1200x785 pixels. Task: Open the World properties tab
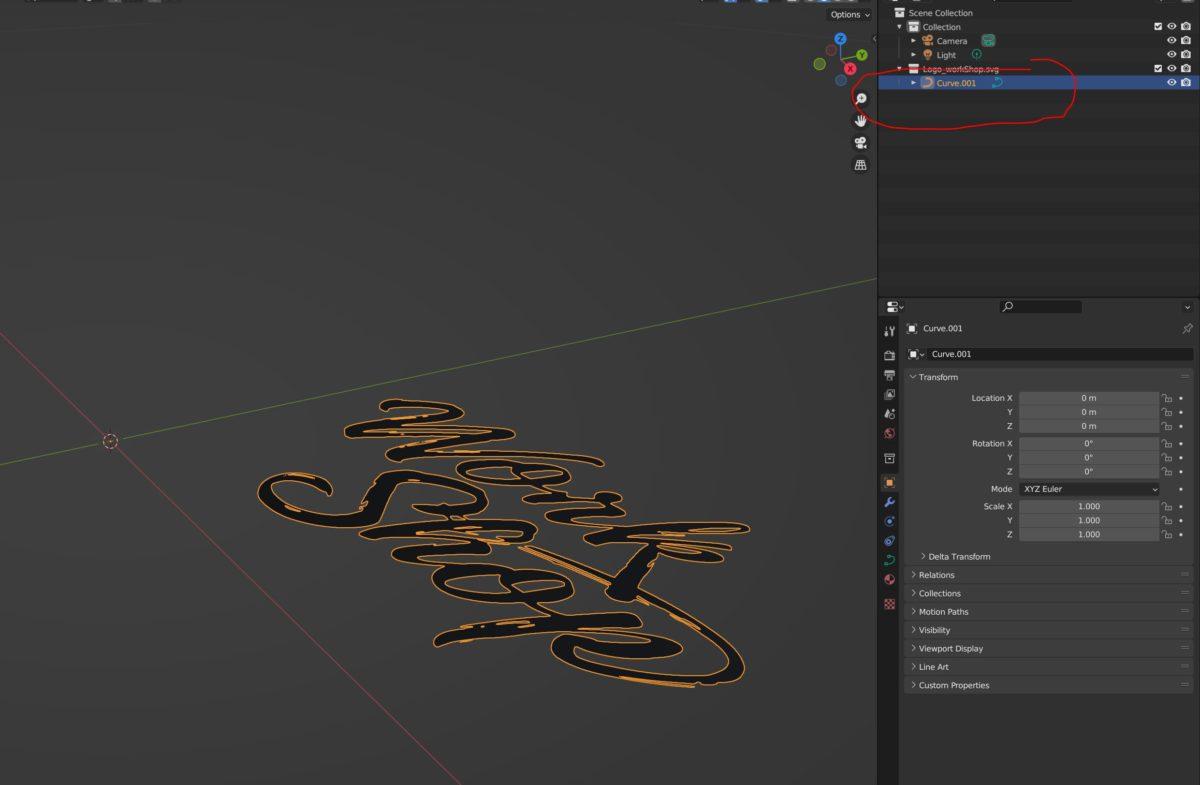[x=889, y=433]
